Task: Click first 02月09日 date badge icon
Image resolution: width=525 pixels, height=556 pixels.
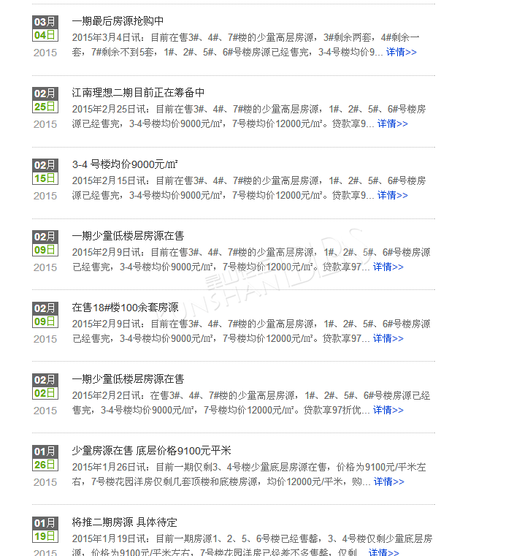Action: click(45, 243)
